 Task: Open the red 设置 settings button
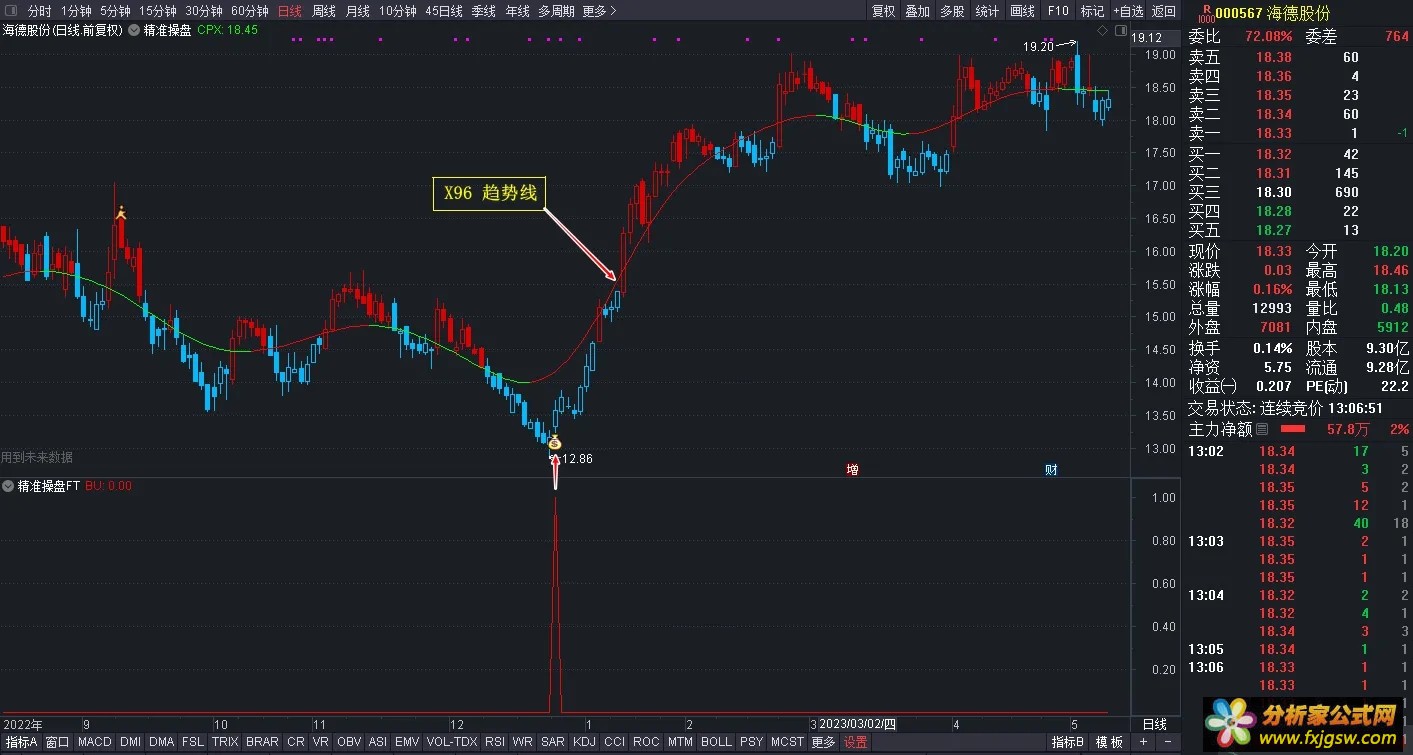856,742
